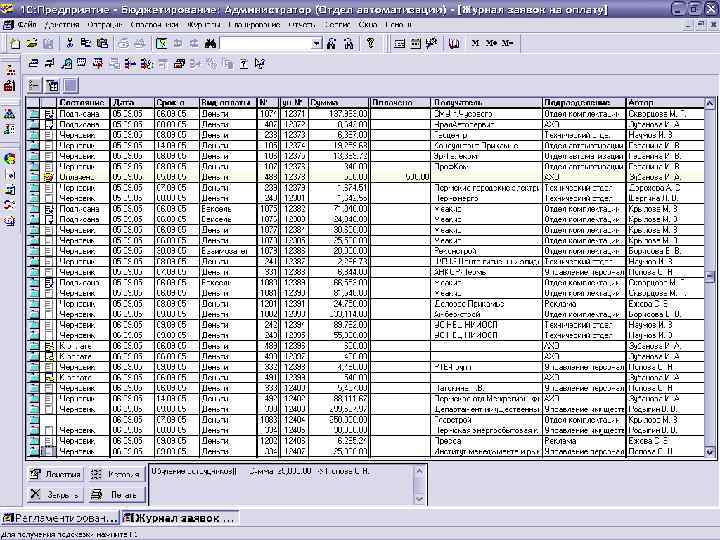The image size is (720, 540).
Task: Click the M memory button
Action: 475,43
